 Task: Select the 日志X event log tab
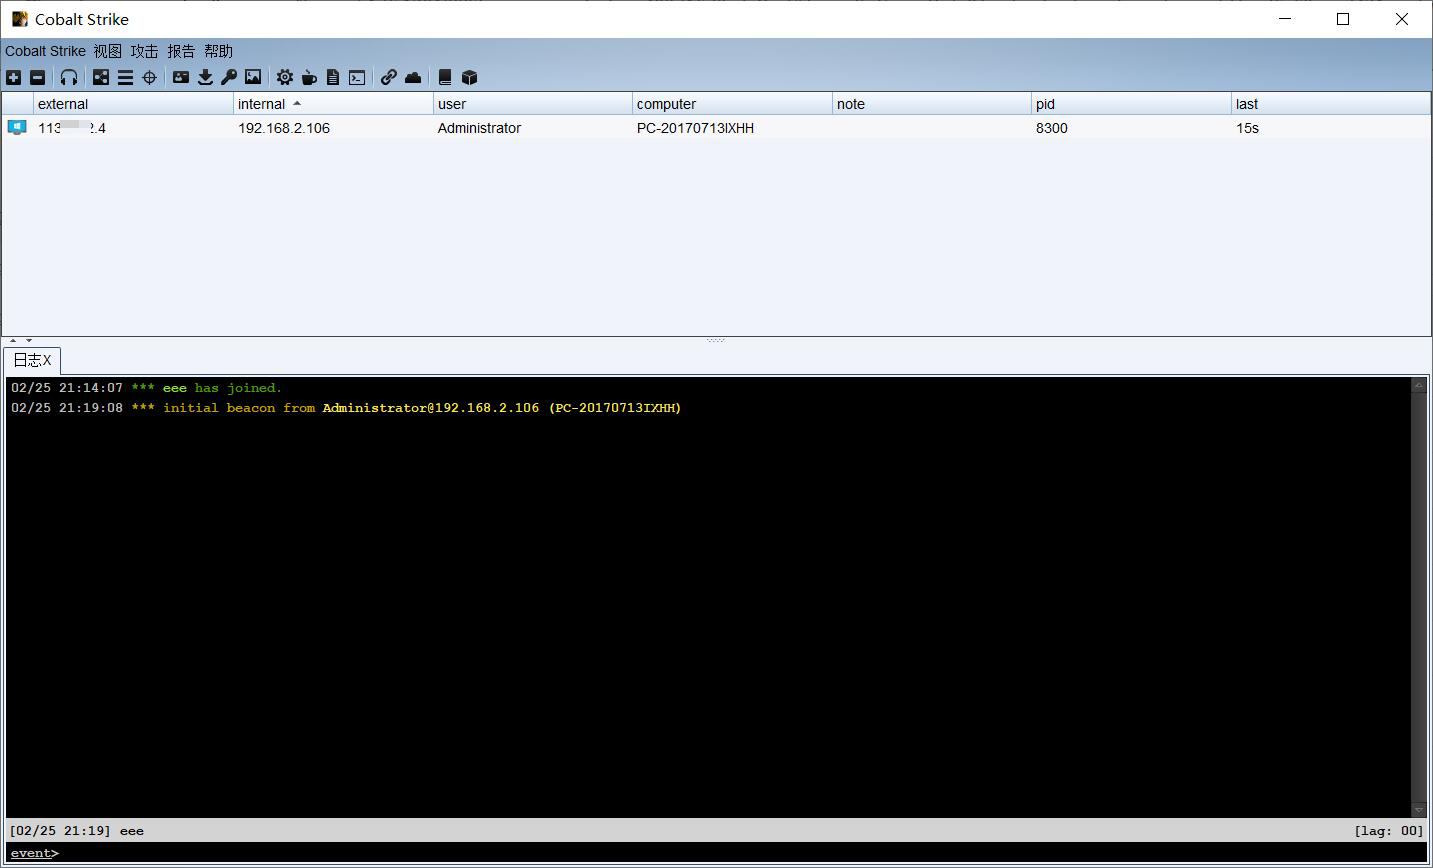(x=32, y=360)
